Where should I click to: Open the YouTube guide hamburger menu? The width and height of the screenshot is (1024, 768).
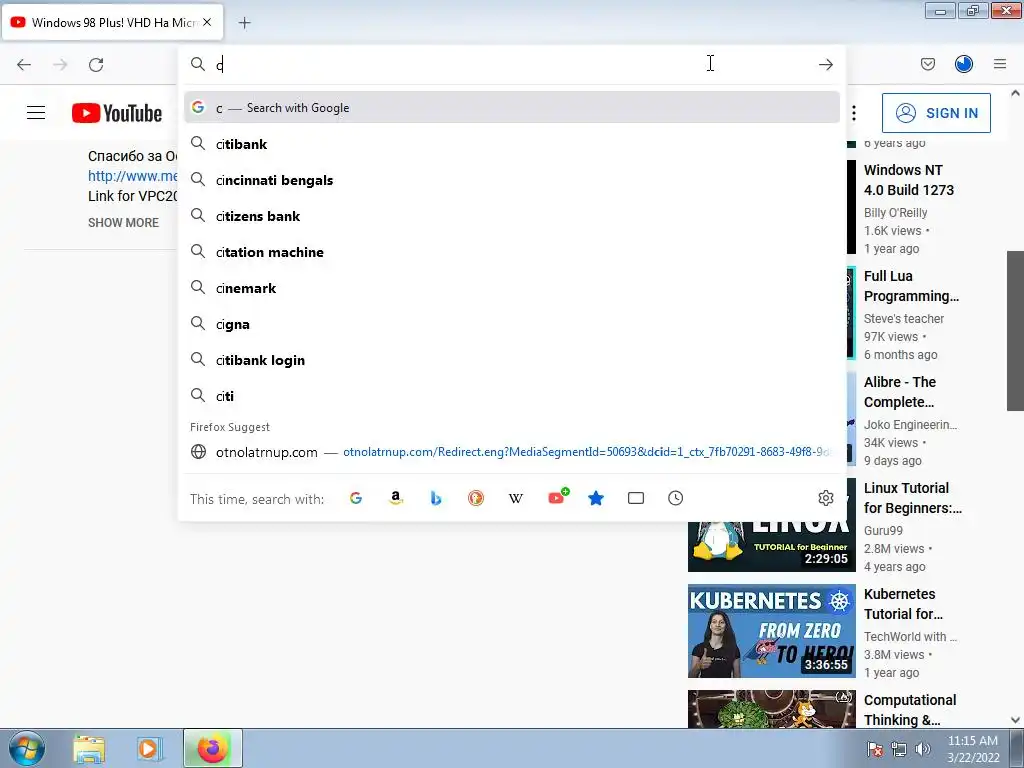click(x=36, y=113)
